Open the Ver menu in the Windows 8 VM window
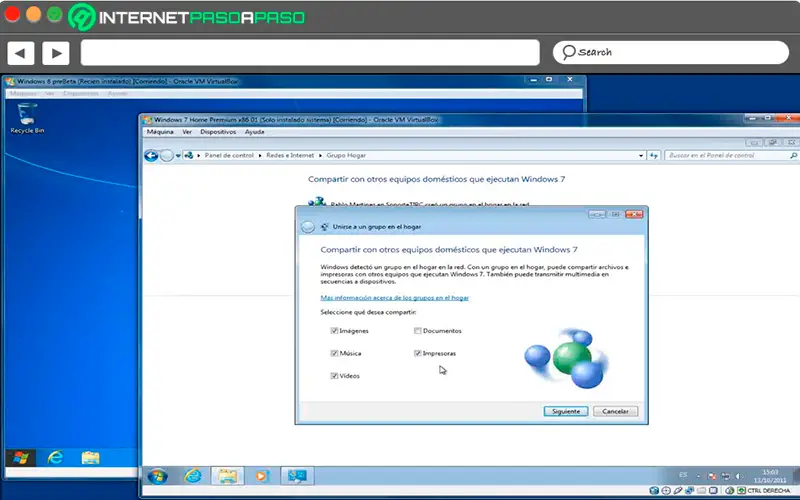The image size is (800, 500). (49, 94)
